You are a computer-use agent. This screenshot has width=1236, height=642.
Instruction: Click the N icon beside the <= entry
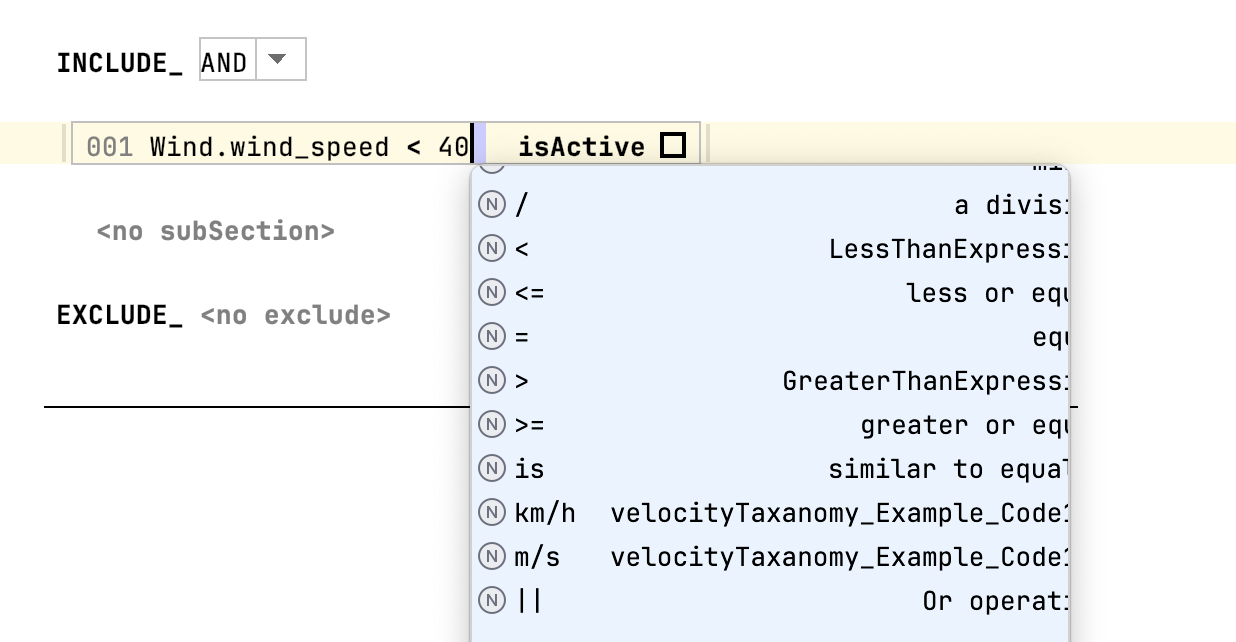tap(491, 293)
